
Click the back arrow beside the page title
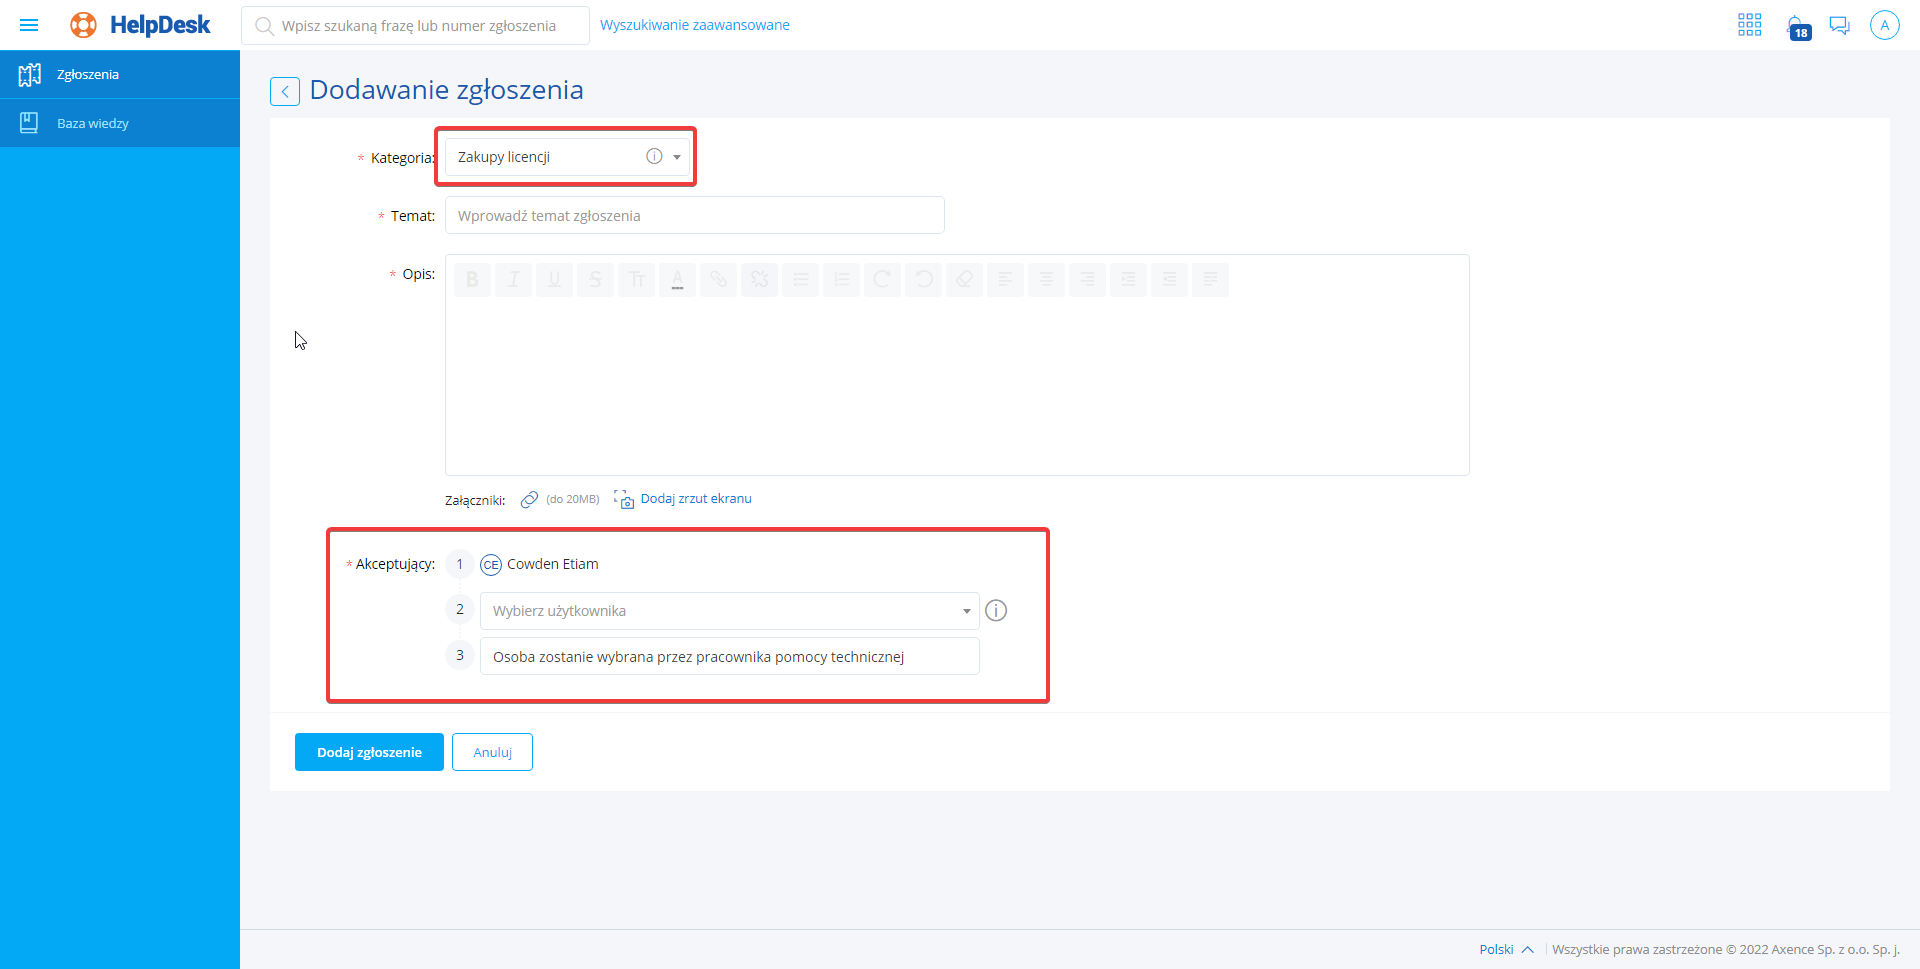point(285,91)
